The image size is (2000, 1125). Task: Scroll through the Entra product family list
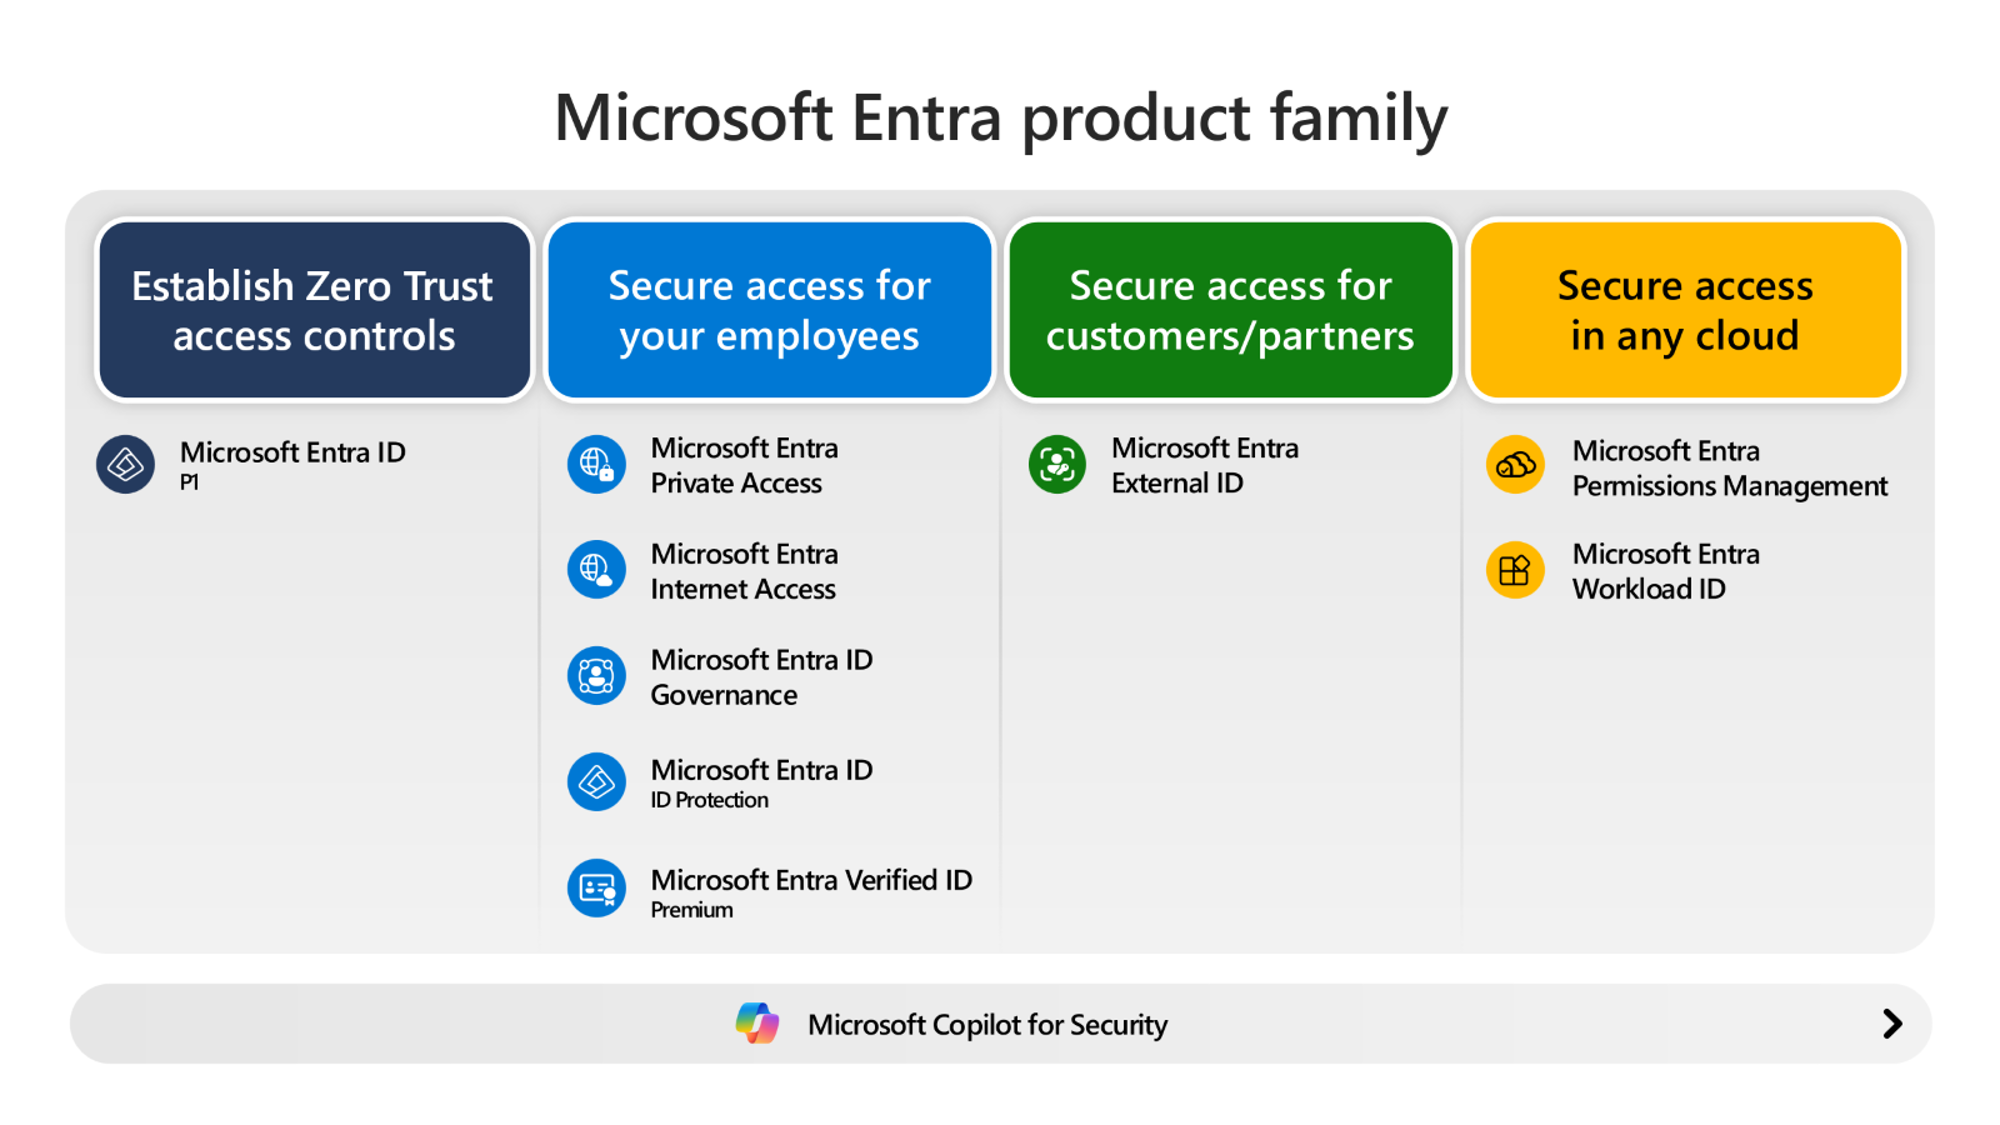click(x=1893, y=1032)
